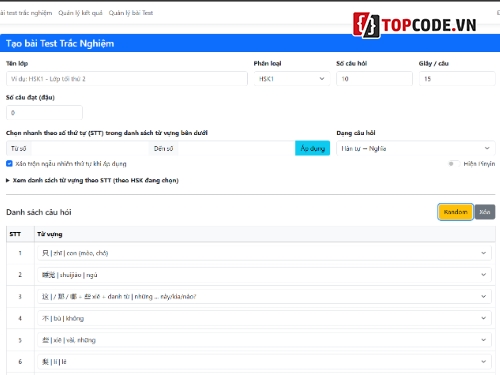Open Quản lý bài Test nav item
The width and height of the screenshot is (500, 375).
tap(131, 13)
